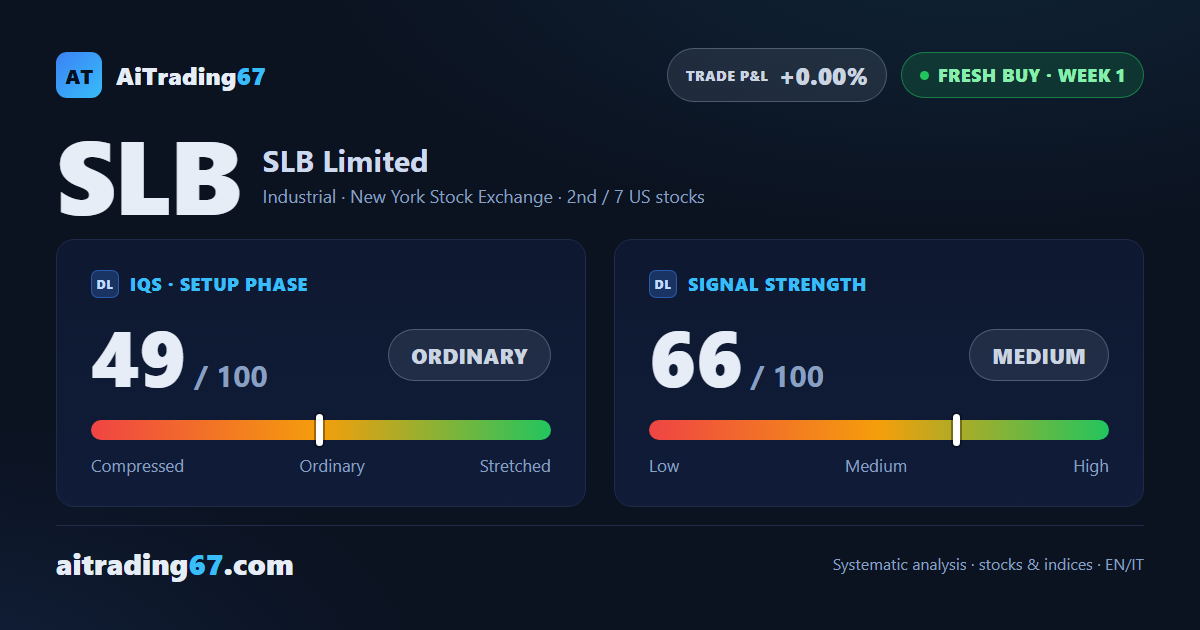The image size is (1200, 630).
Task: Click the 49 / 100 score value
Action: click(x=180, y=361)
